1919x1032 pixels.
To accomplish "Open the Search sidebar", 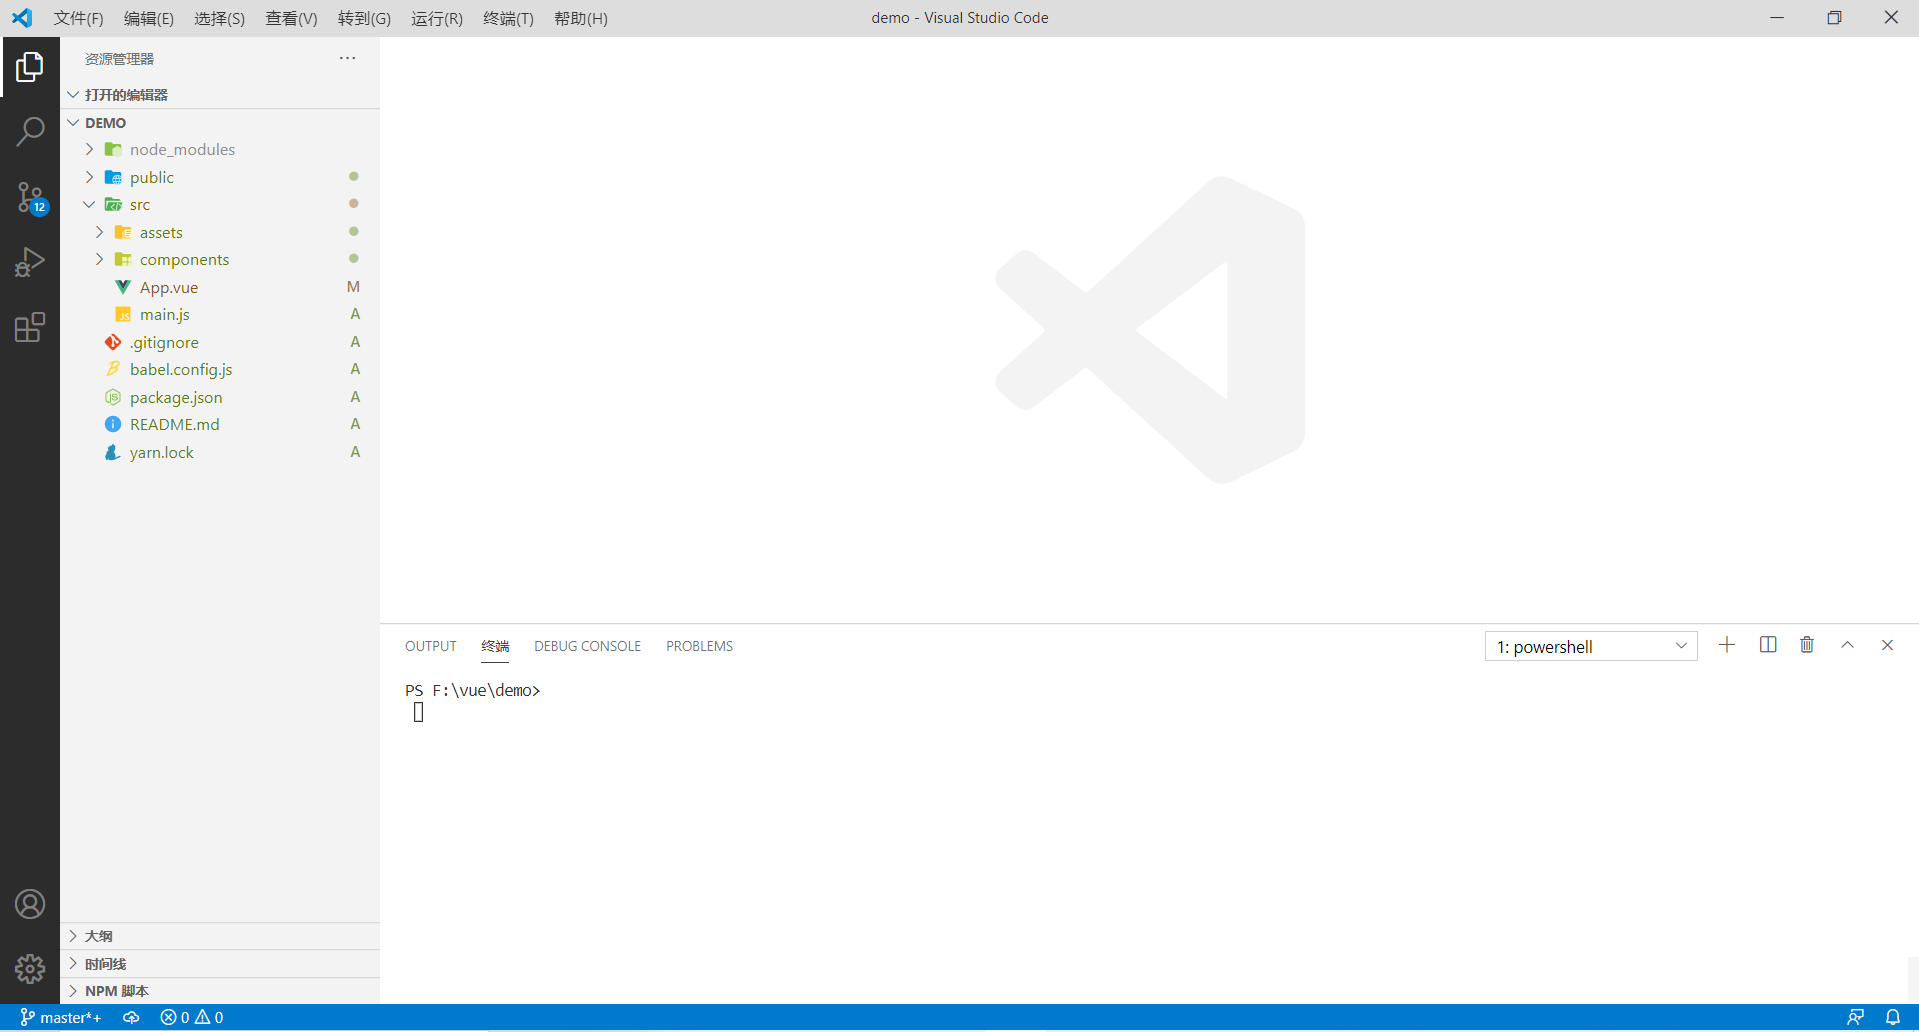I will tap(30, 130).
